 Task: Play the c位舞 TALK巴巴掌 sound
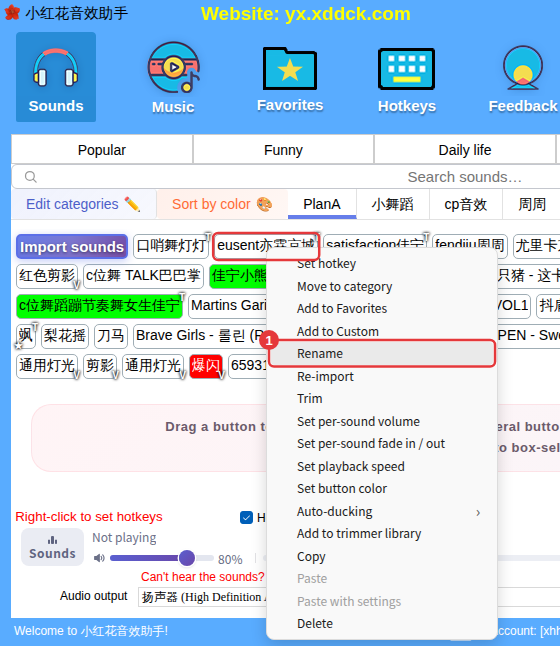click(x=143, y=276)
